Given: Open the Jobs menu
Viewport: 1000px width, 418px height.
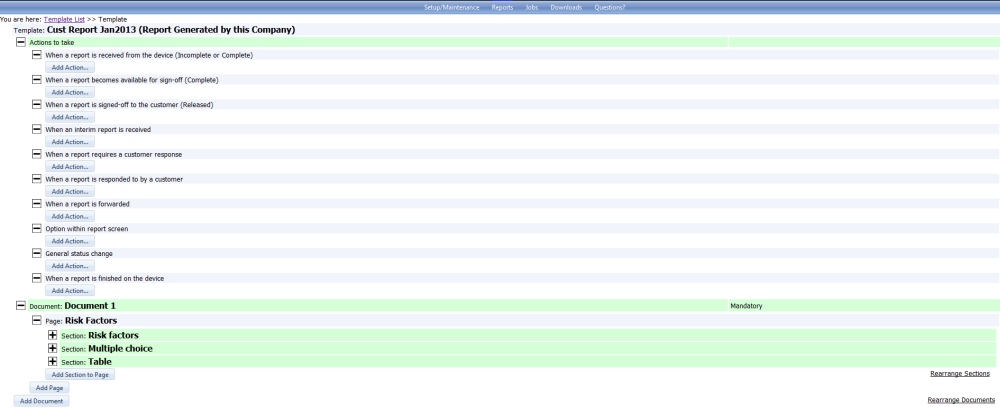Looking at the screenshot, I should pos(532,7).
